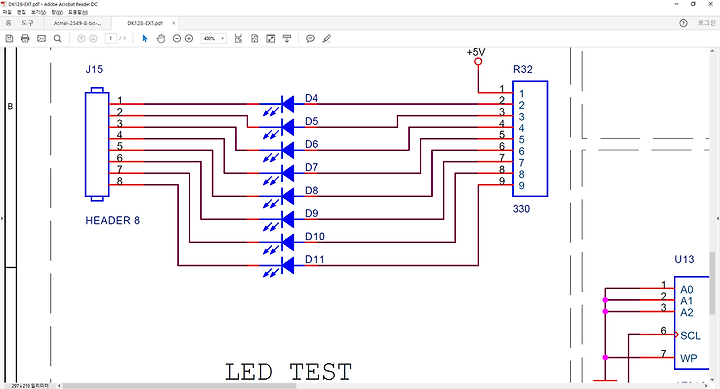Click the Print file icon
The image size is (720, 389).
pos(25,39)
